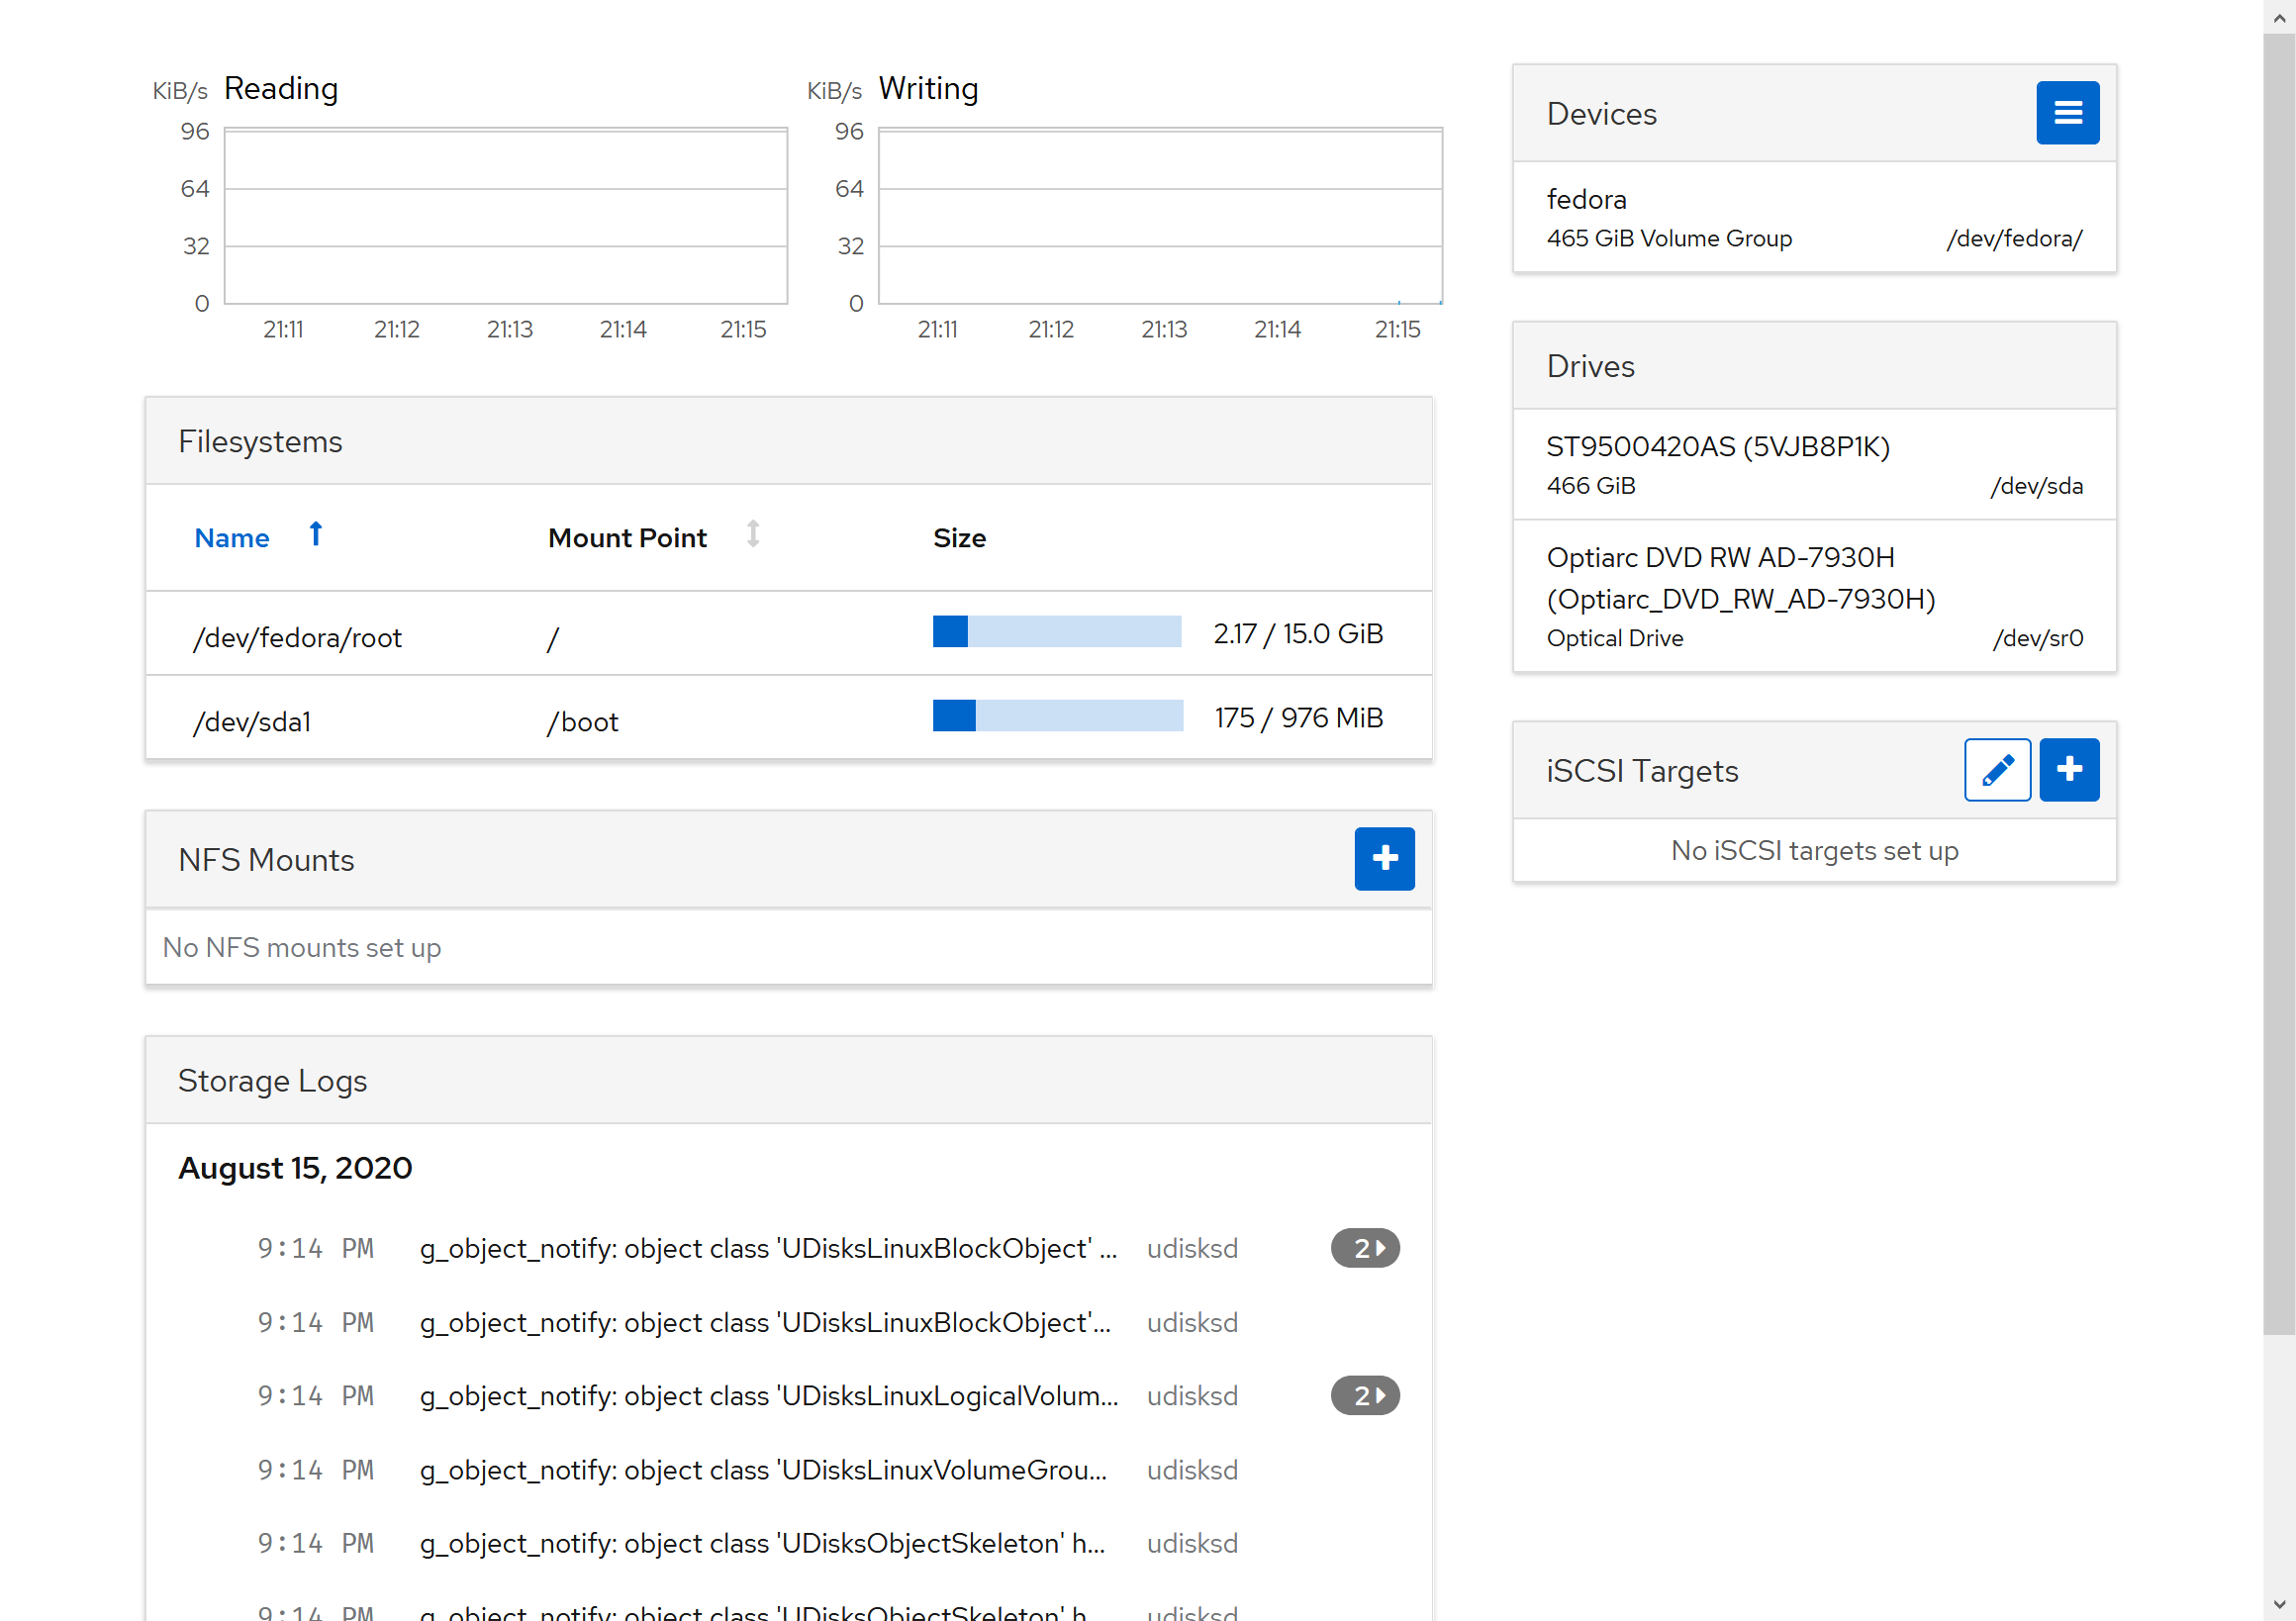2296x1621 pixels.
Task: Open Optiarc DVD RW optical drive
Action: click(1813, 596)
